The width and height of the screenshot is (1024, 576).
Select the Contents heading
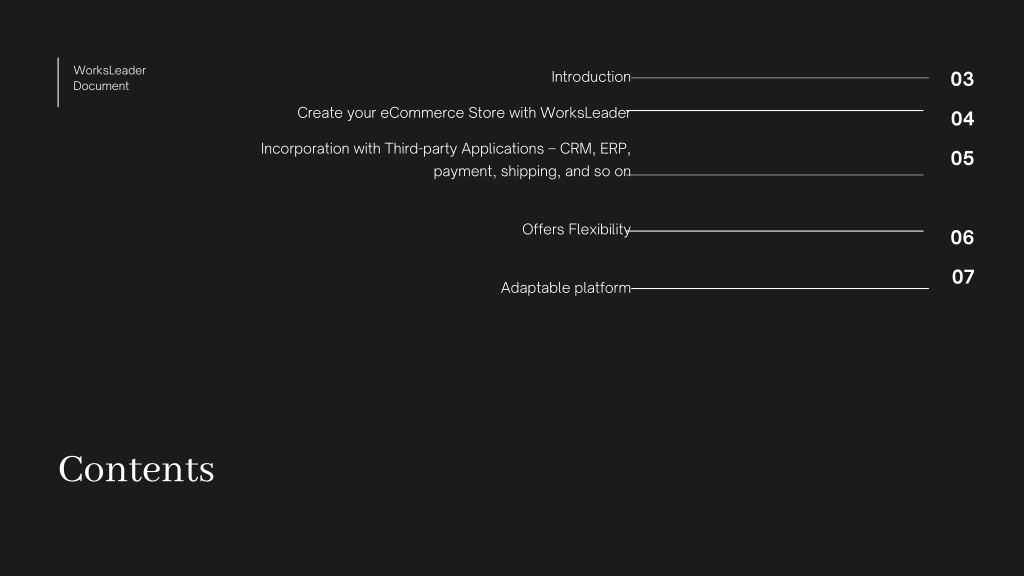pos(136,469)
